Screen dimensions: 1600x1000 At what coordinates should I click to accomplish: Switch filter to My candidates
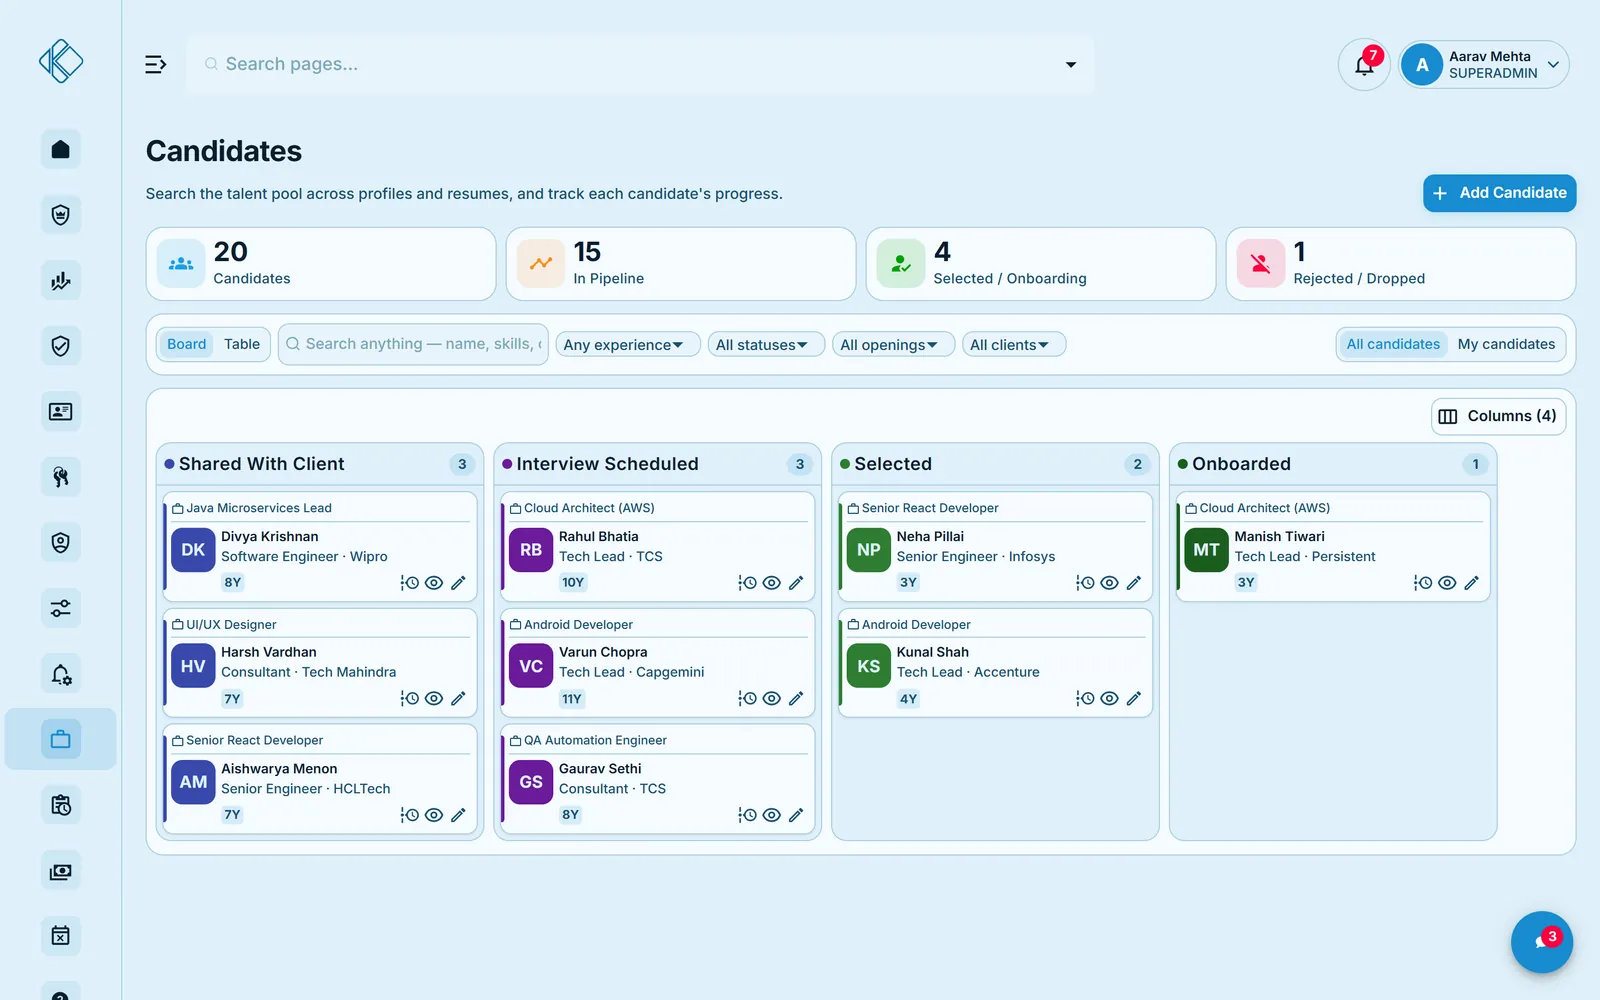[1506, 344]
